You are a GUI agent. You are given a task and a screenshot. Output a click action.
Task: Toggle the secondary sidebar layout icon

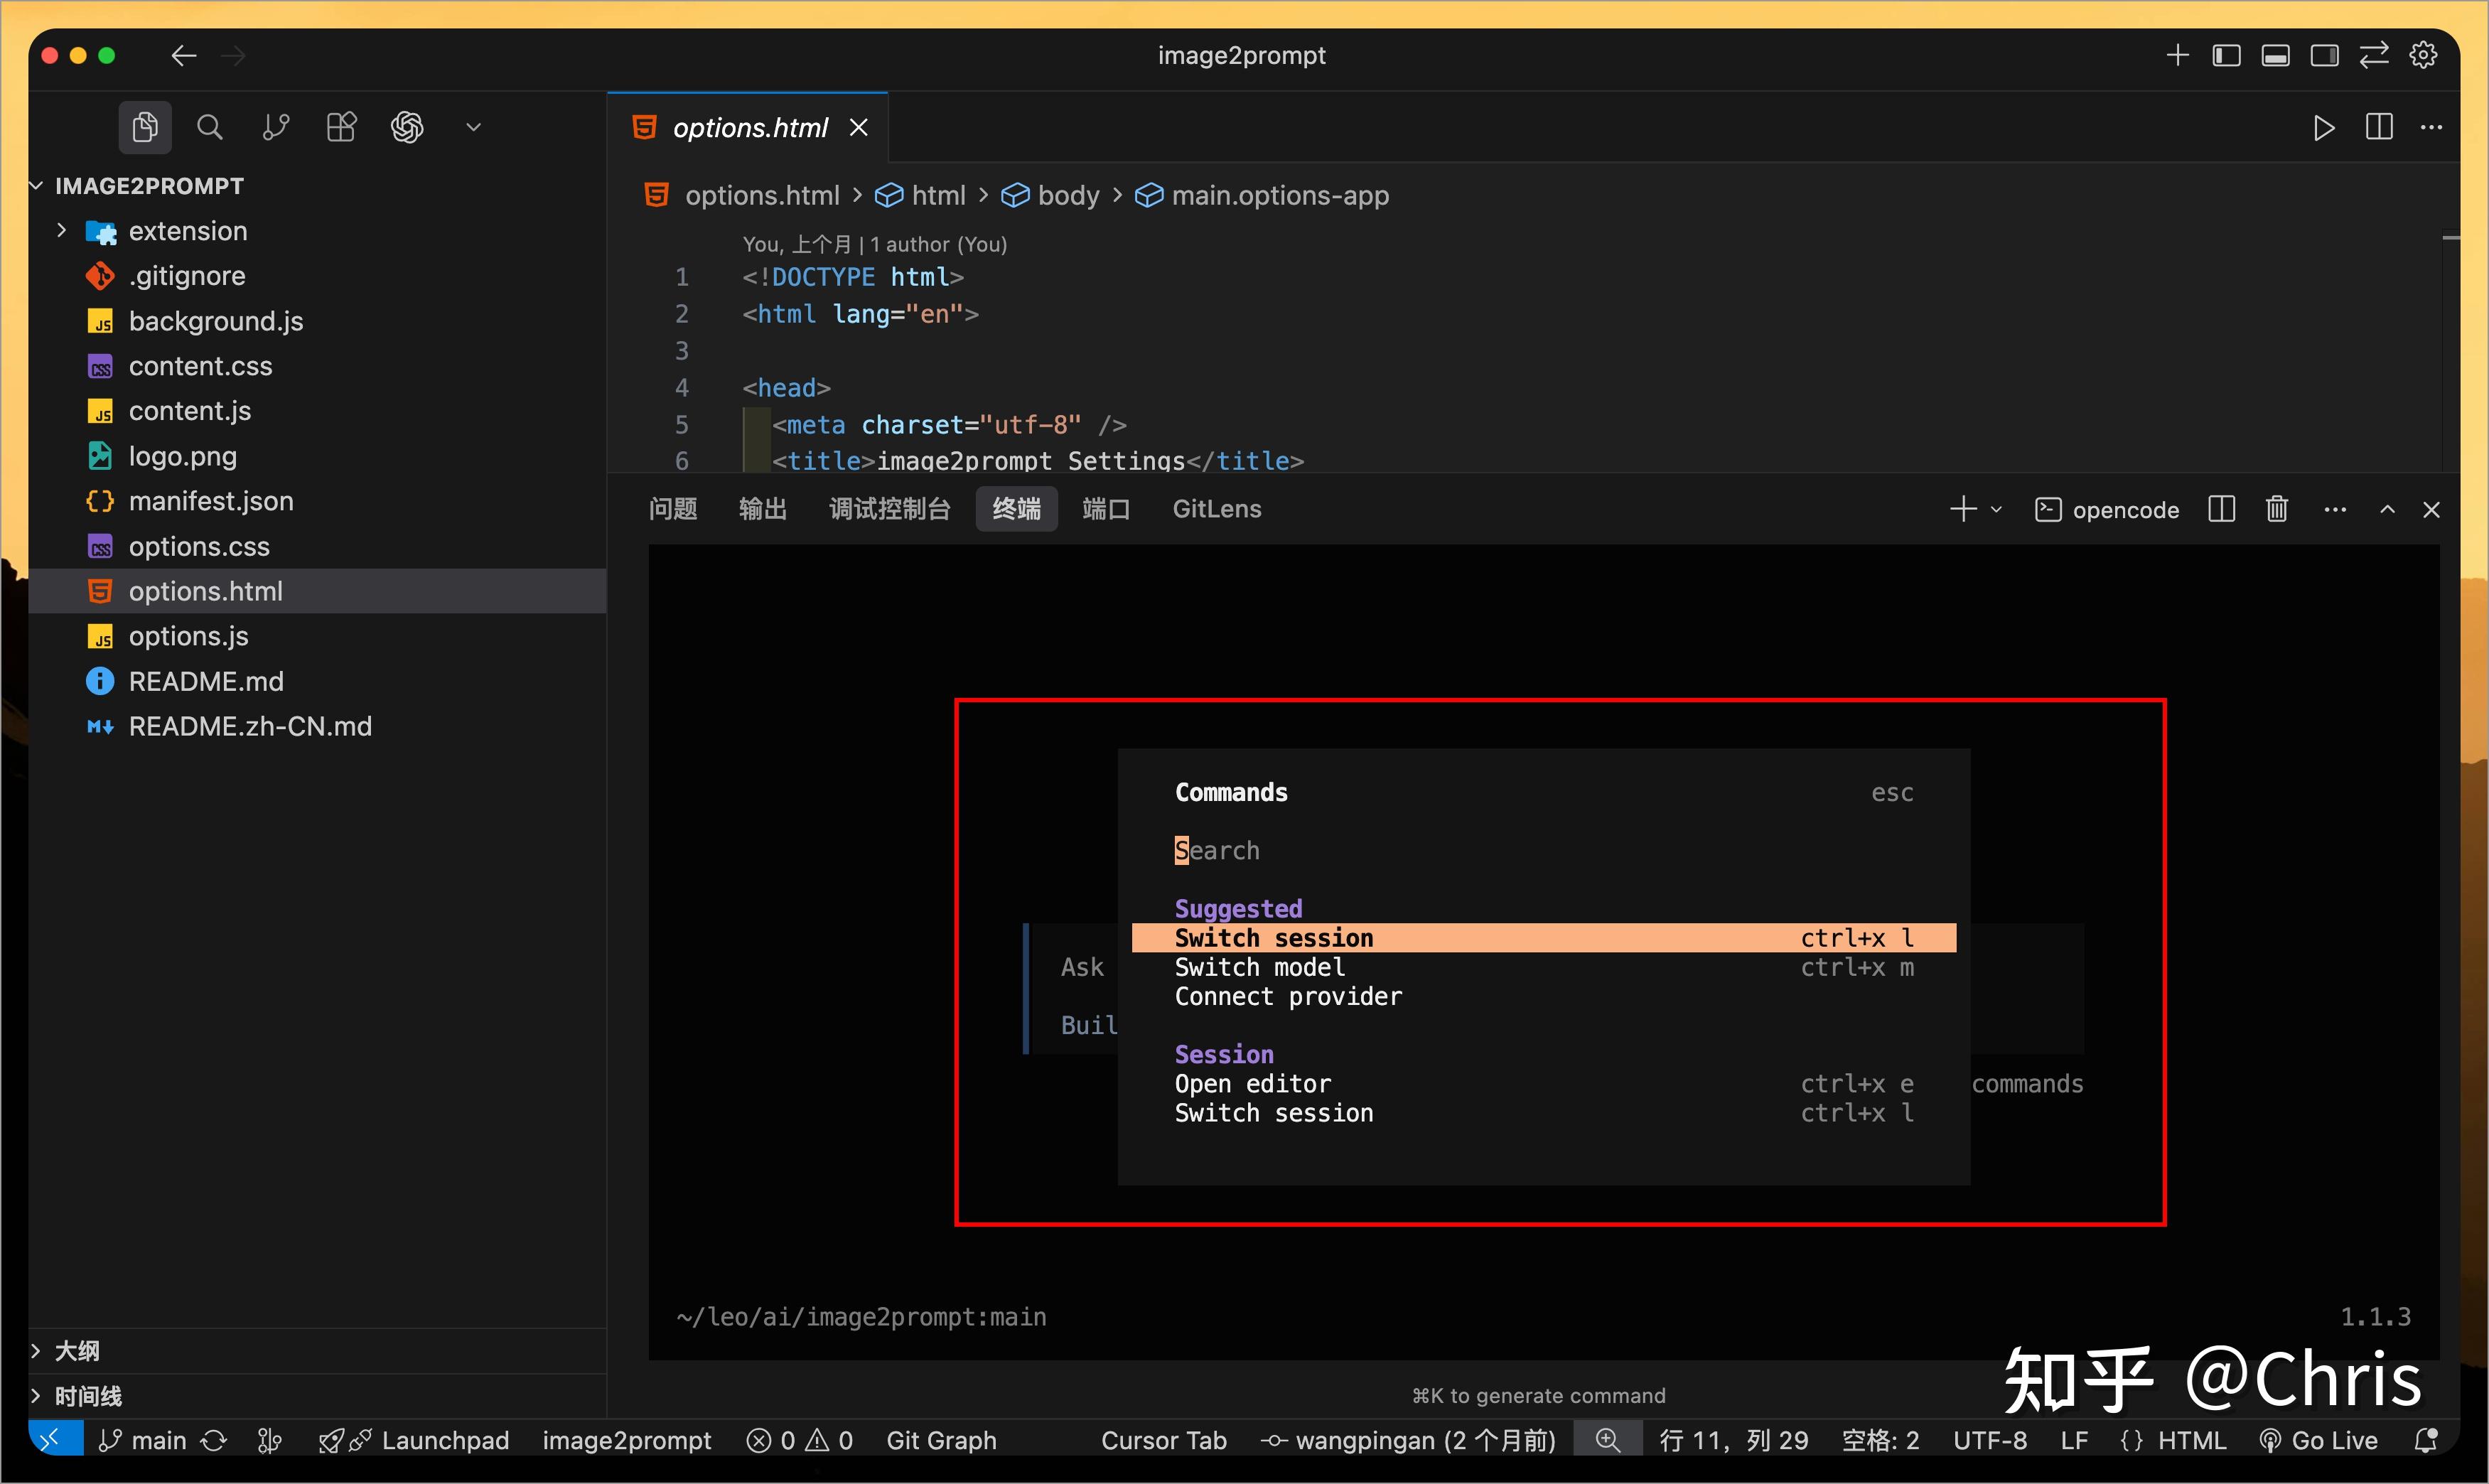[x=2325, y=55]
